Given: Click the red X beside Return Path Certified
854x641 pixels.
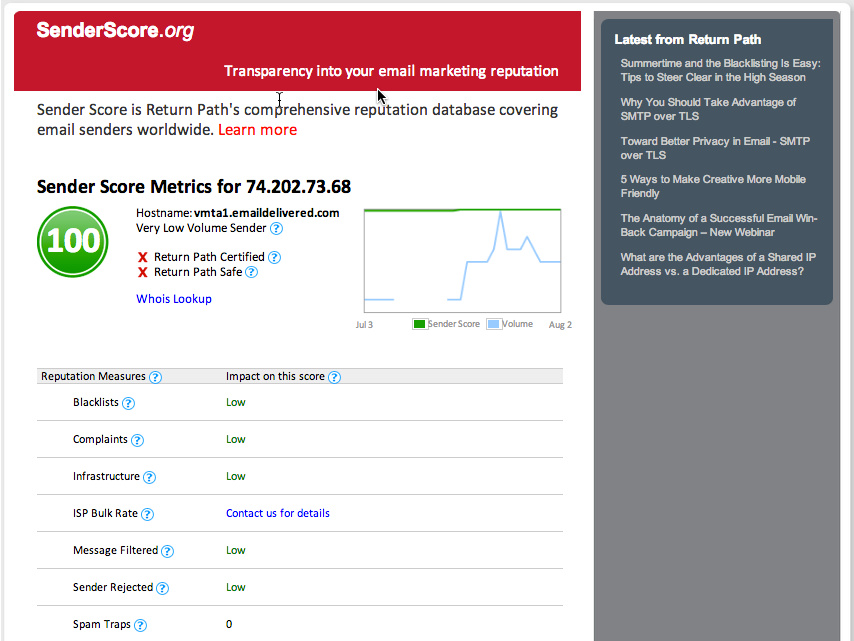Looking at the screenshot, I should pos(143,257).
